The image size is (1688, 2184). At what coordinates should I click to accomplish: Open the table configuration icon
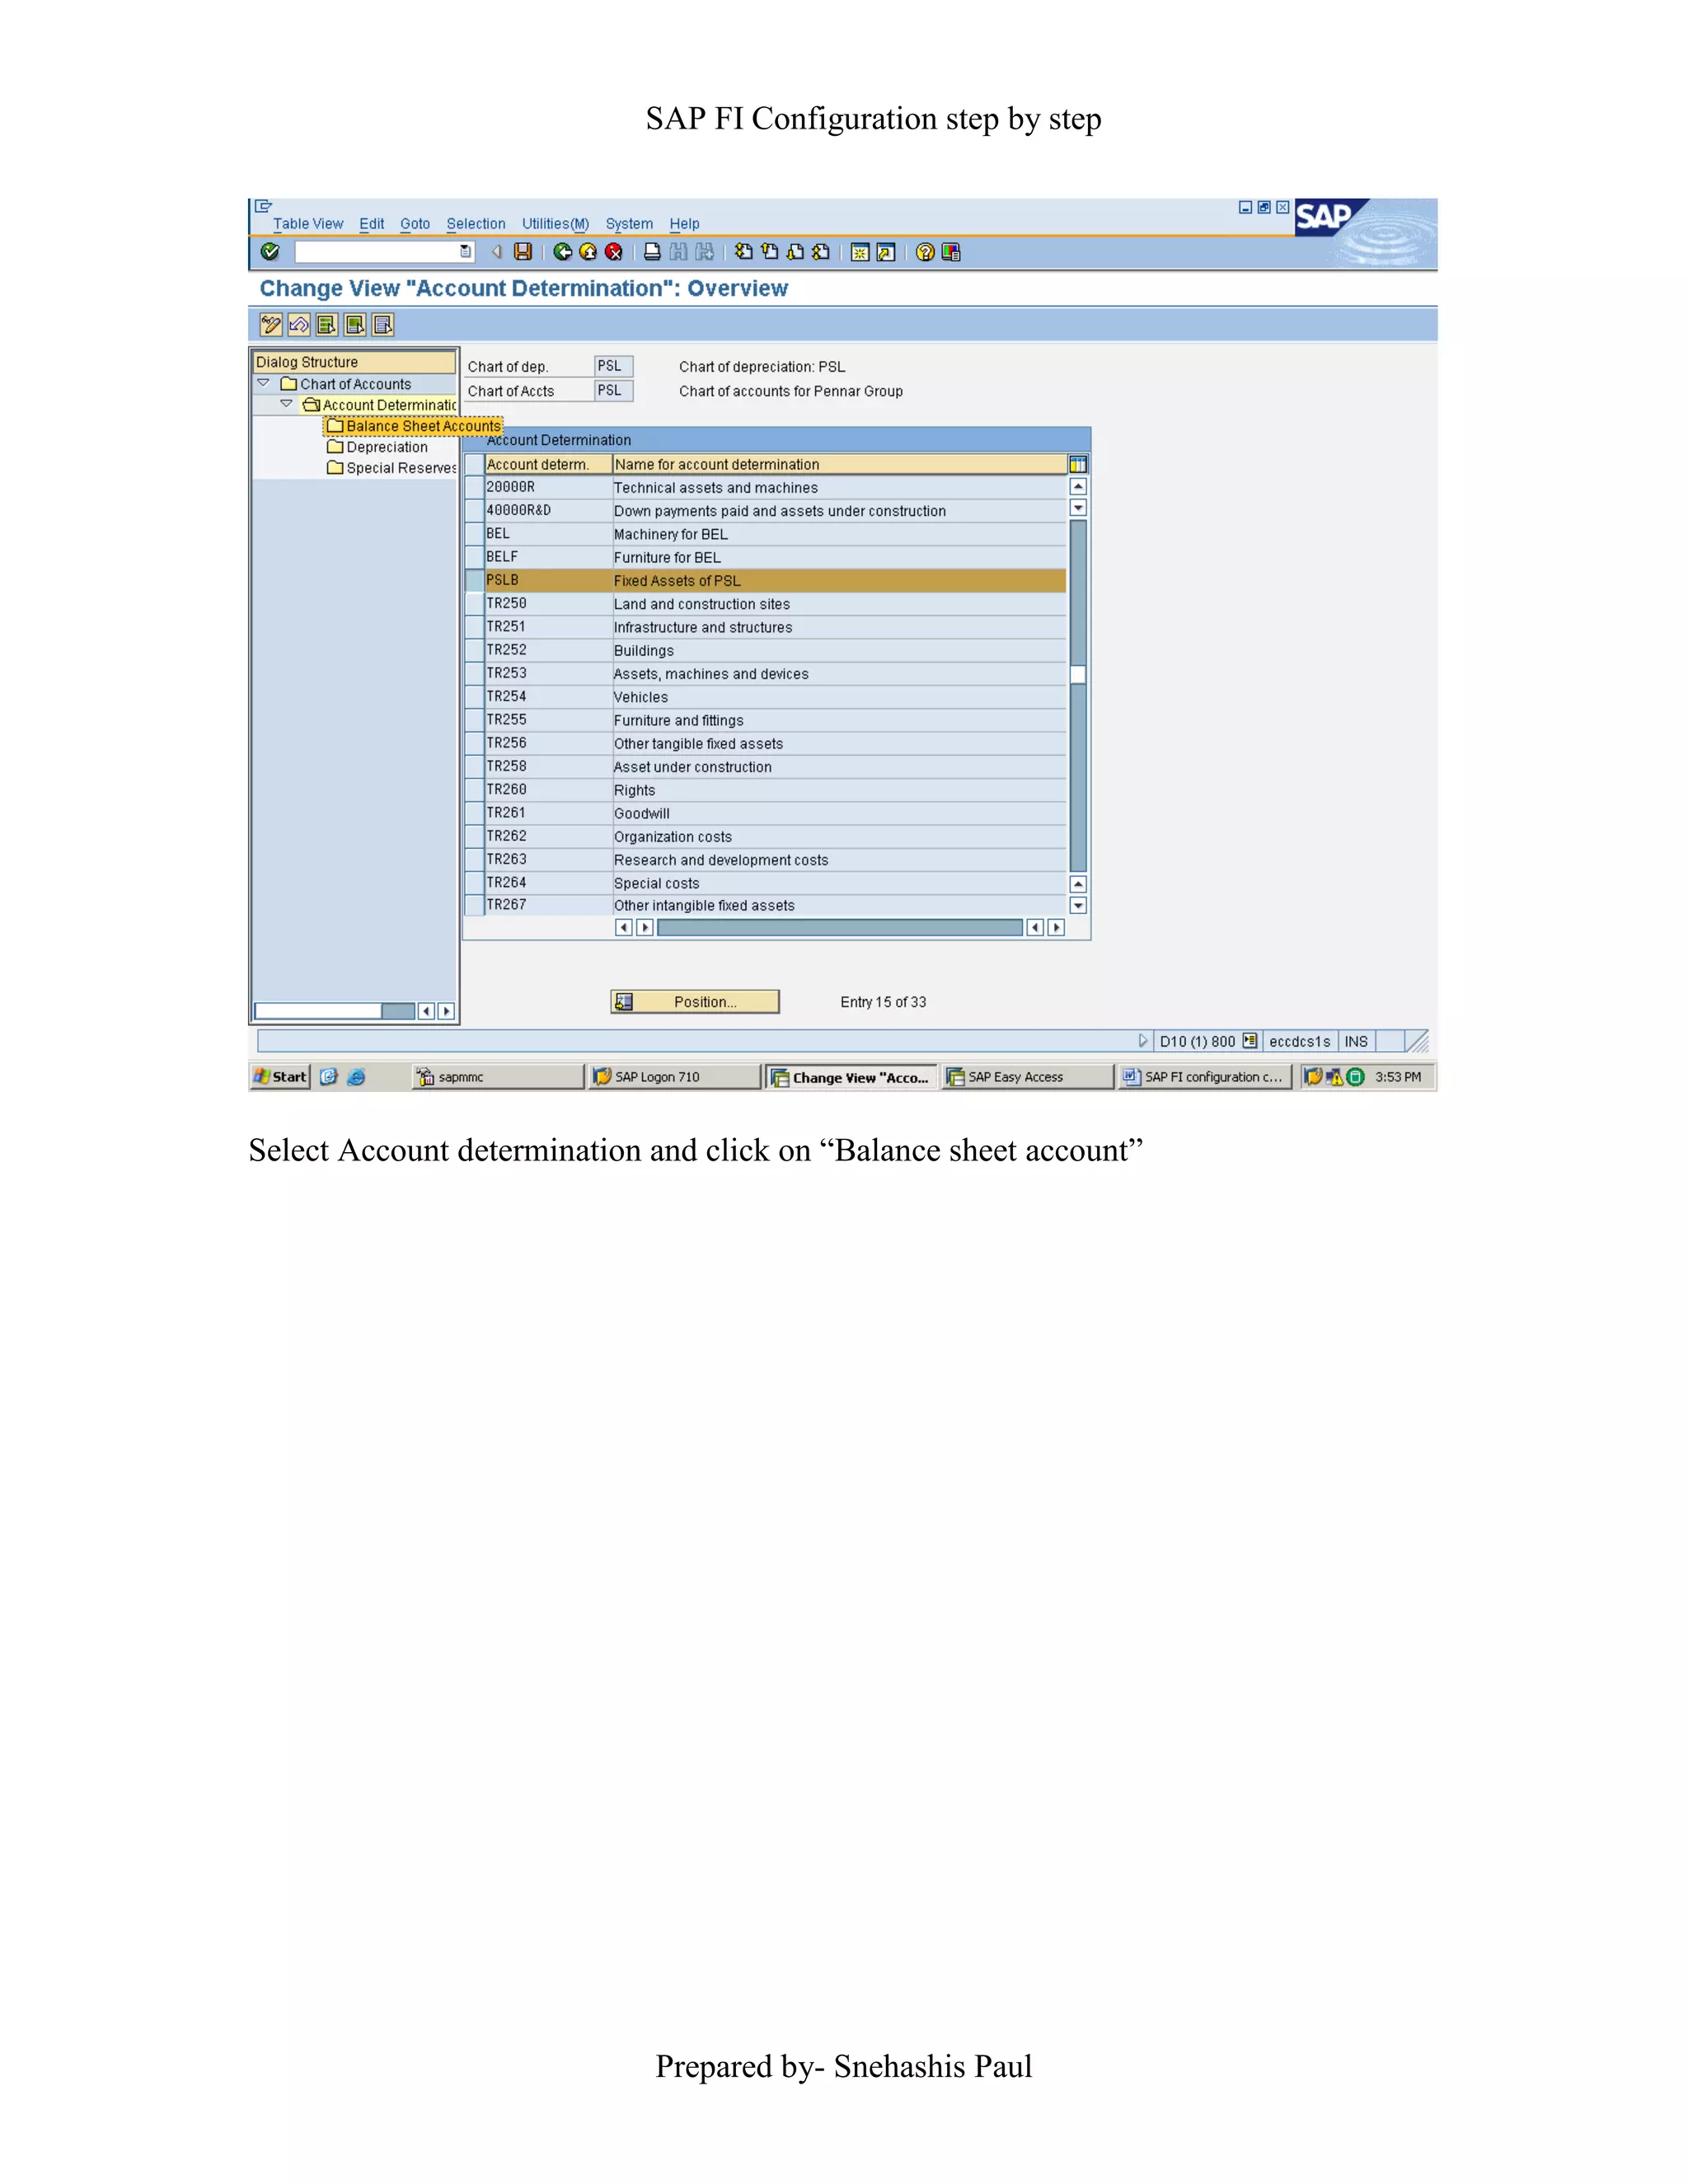coord(1078,464)
